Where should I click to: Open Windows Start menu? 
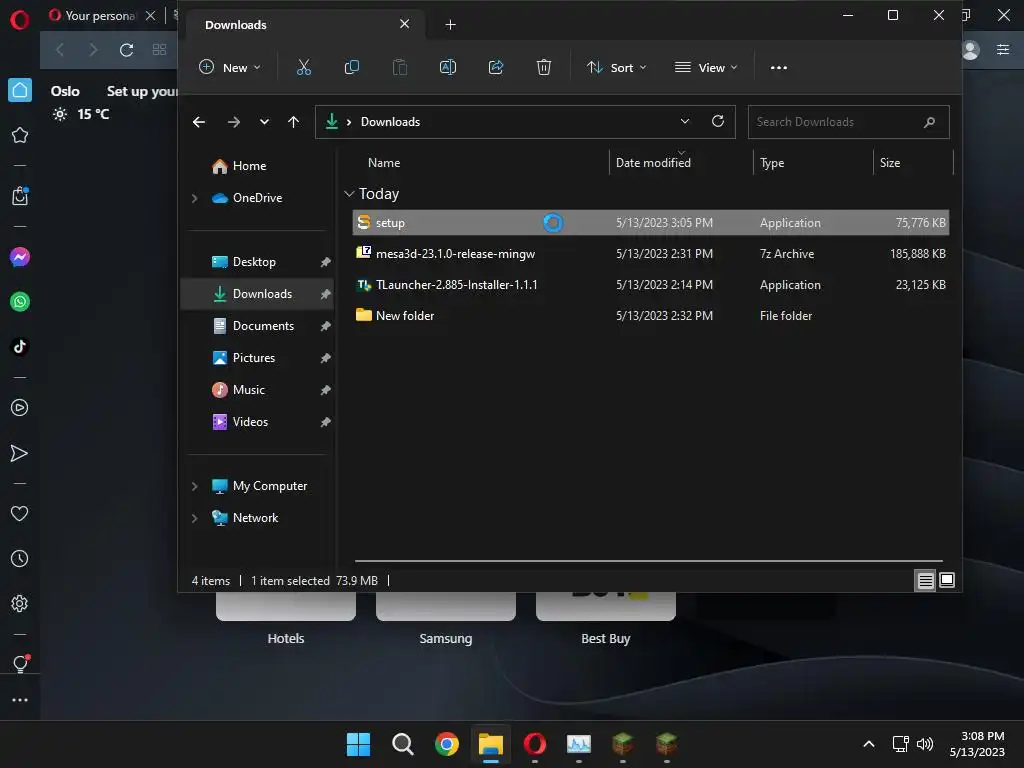[359, 744]
